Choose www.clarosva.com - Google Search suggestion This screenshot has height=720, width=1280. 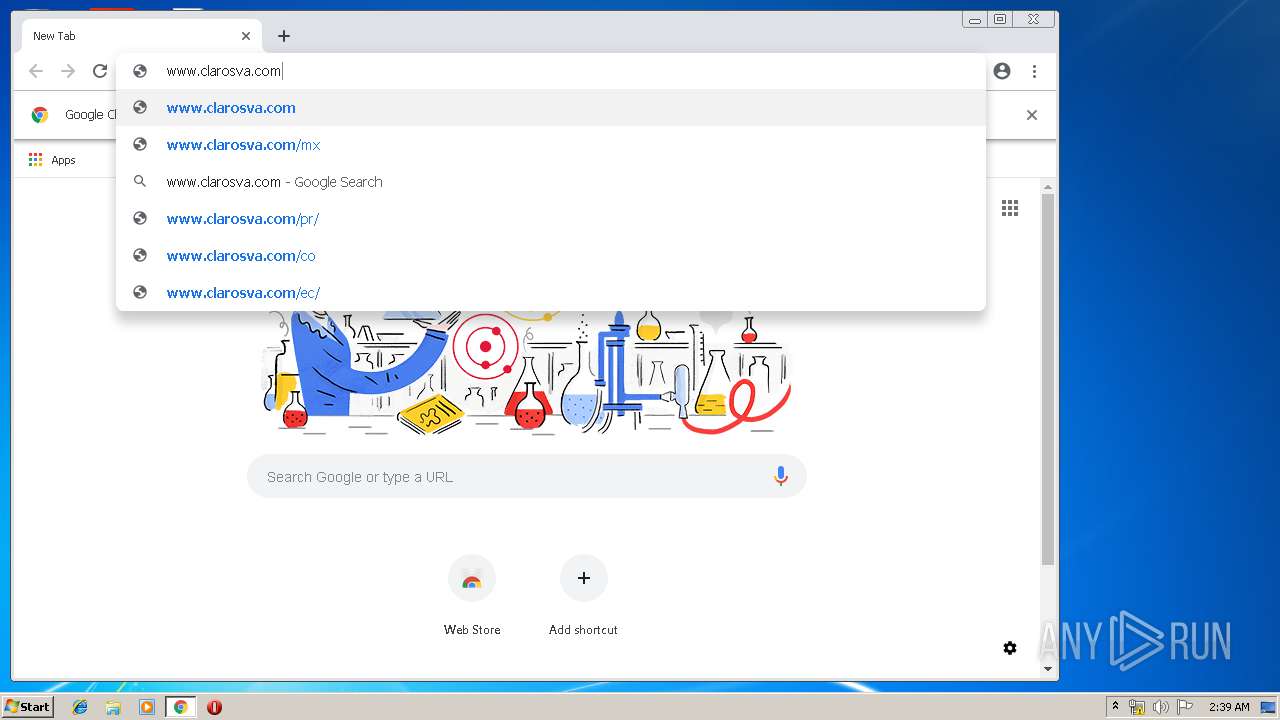click(x=550, y=182)
